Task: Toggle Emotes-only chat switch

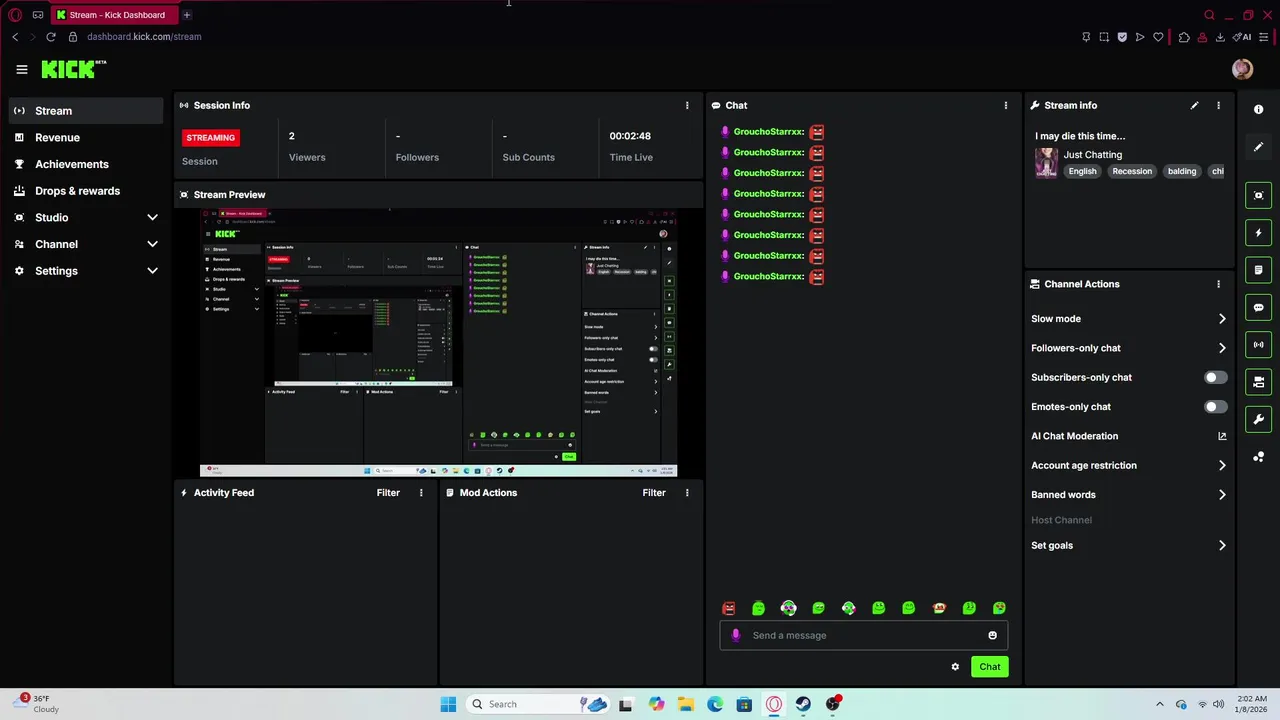Action: [x=1215, y=407]
